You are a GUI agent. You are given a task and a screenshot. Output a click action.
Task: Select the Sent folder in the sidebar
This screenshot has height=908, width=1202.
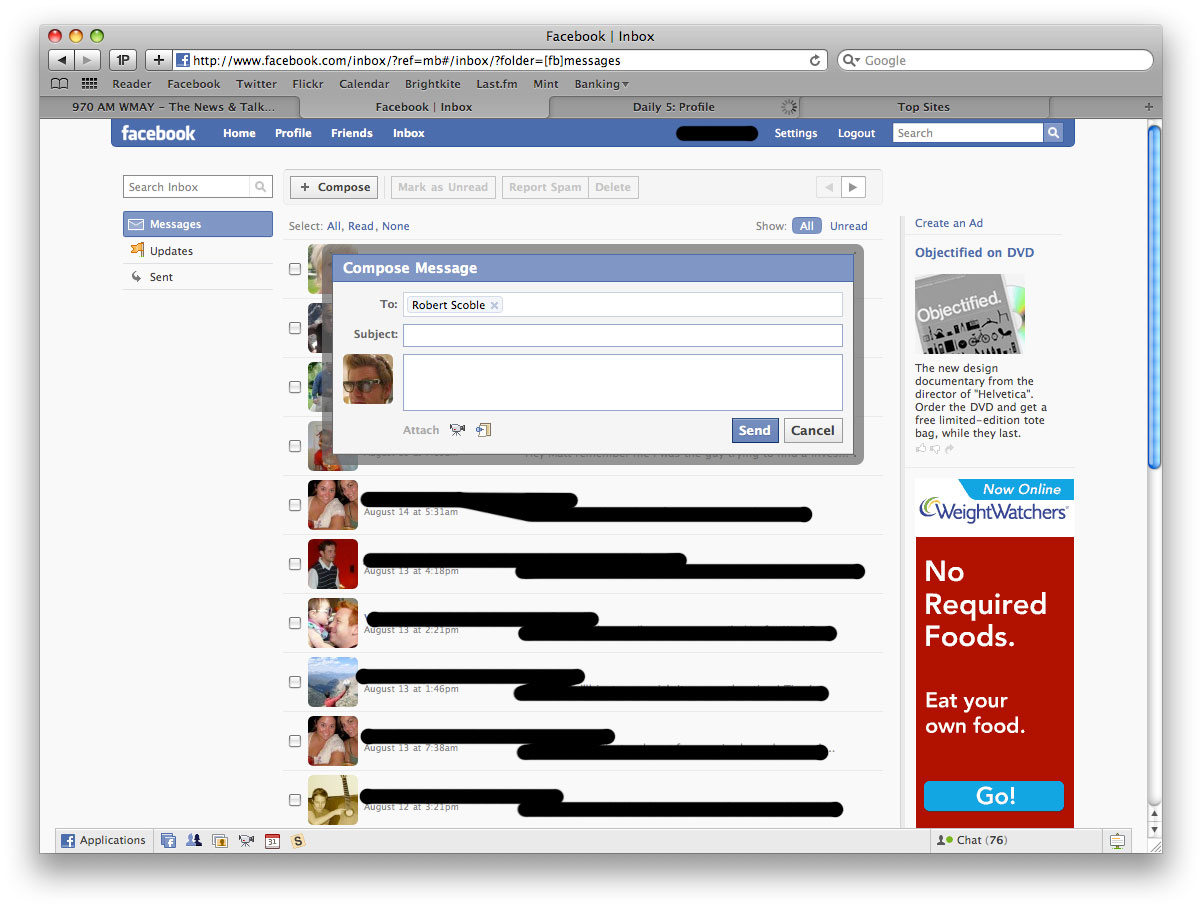tap(198, 277)
